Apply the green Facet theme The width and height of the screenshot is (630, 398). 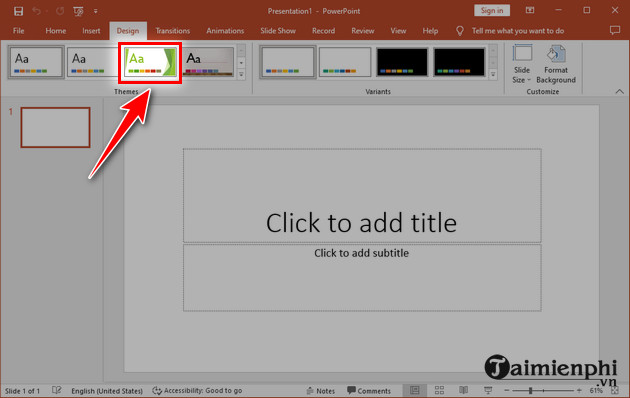click(150, 63)
